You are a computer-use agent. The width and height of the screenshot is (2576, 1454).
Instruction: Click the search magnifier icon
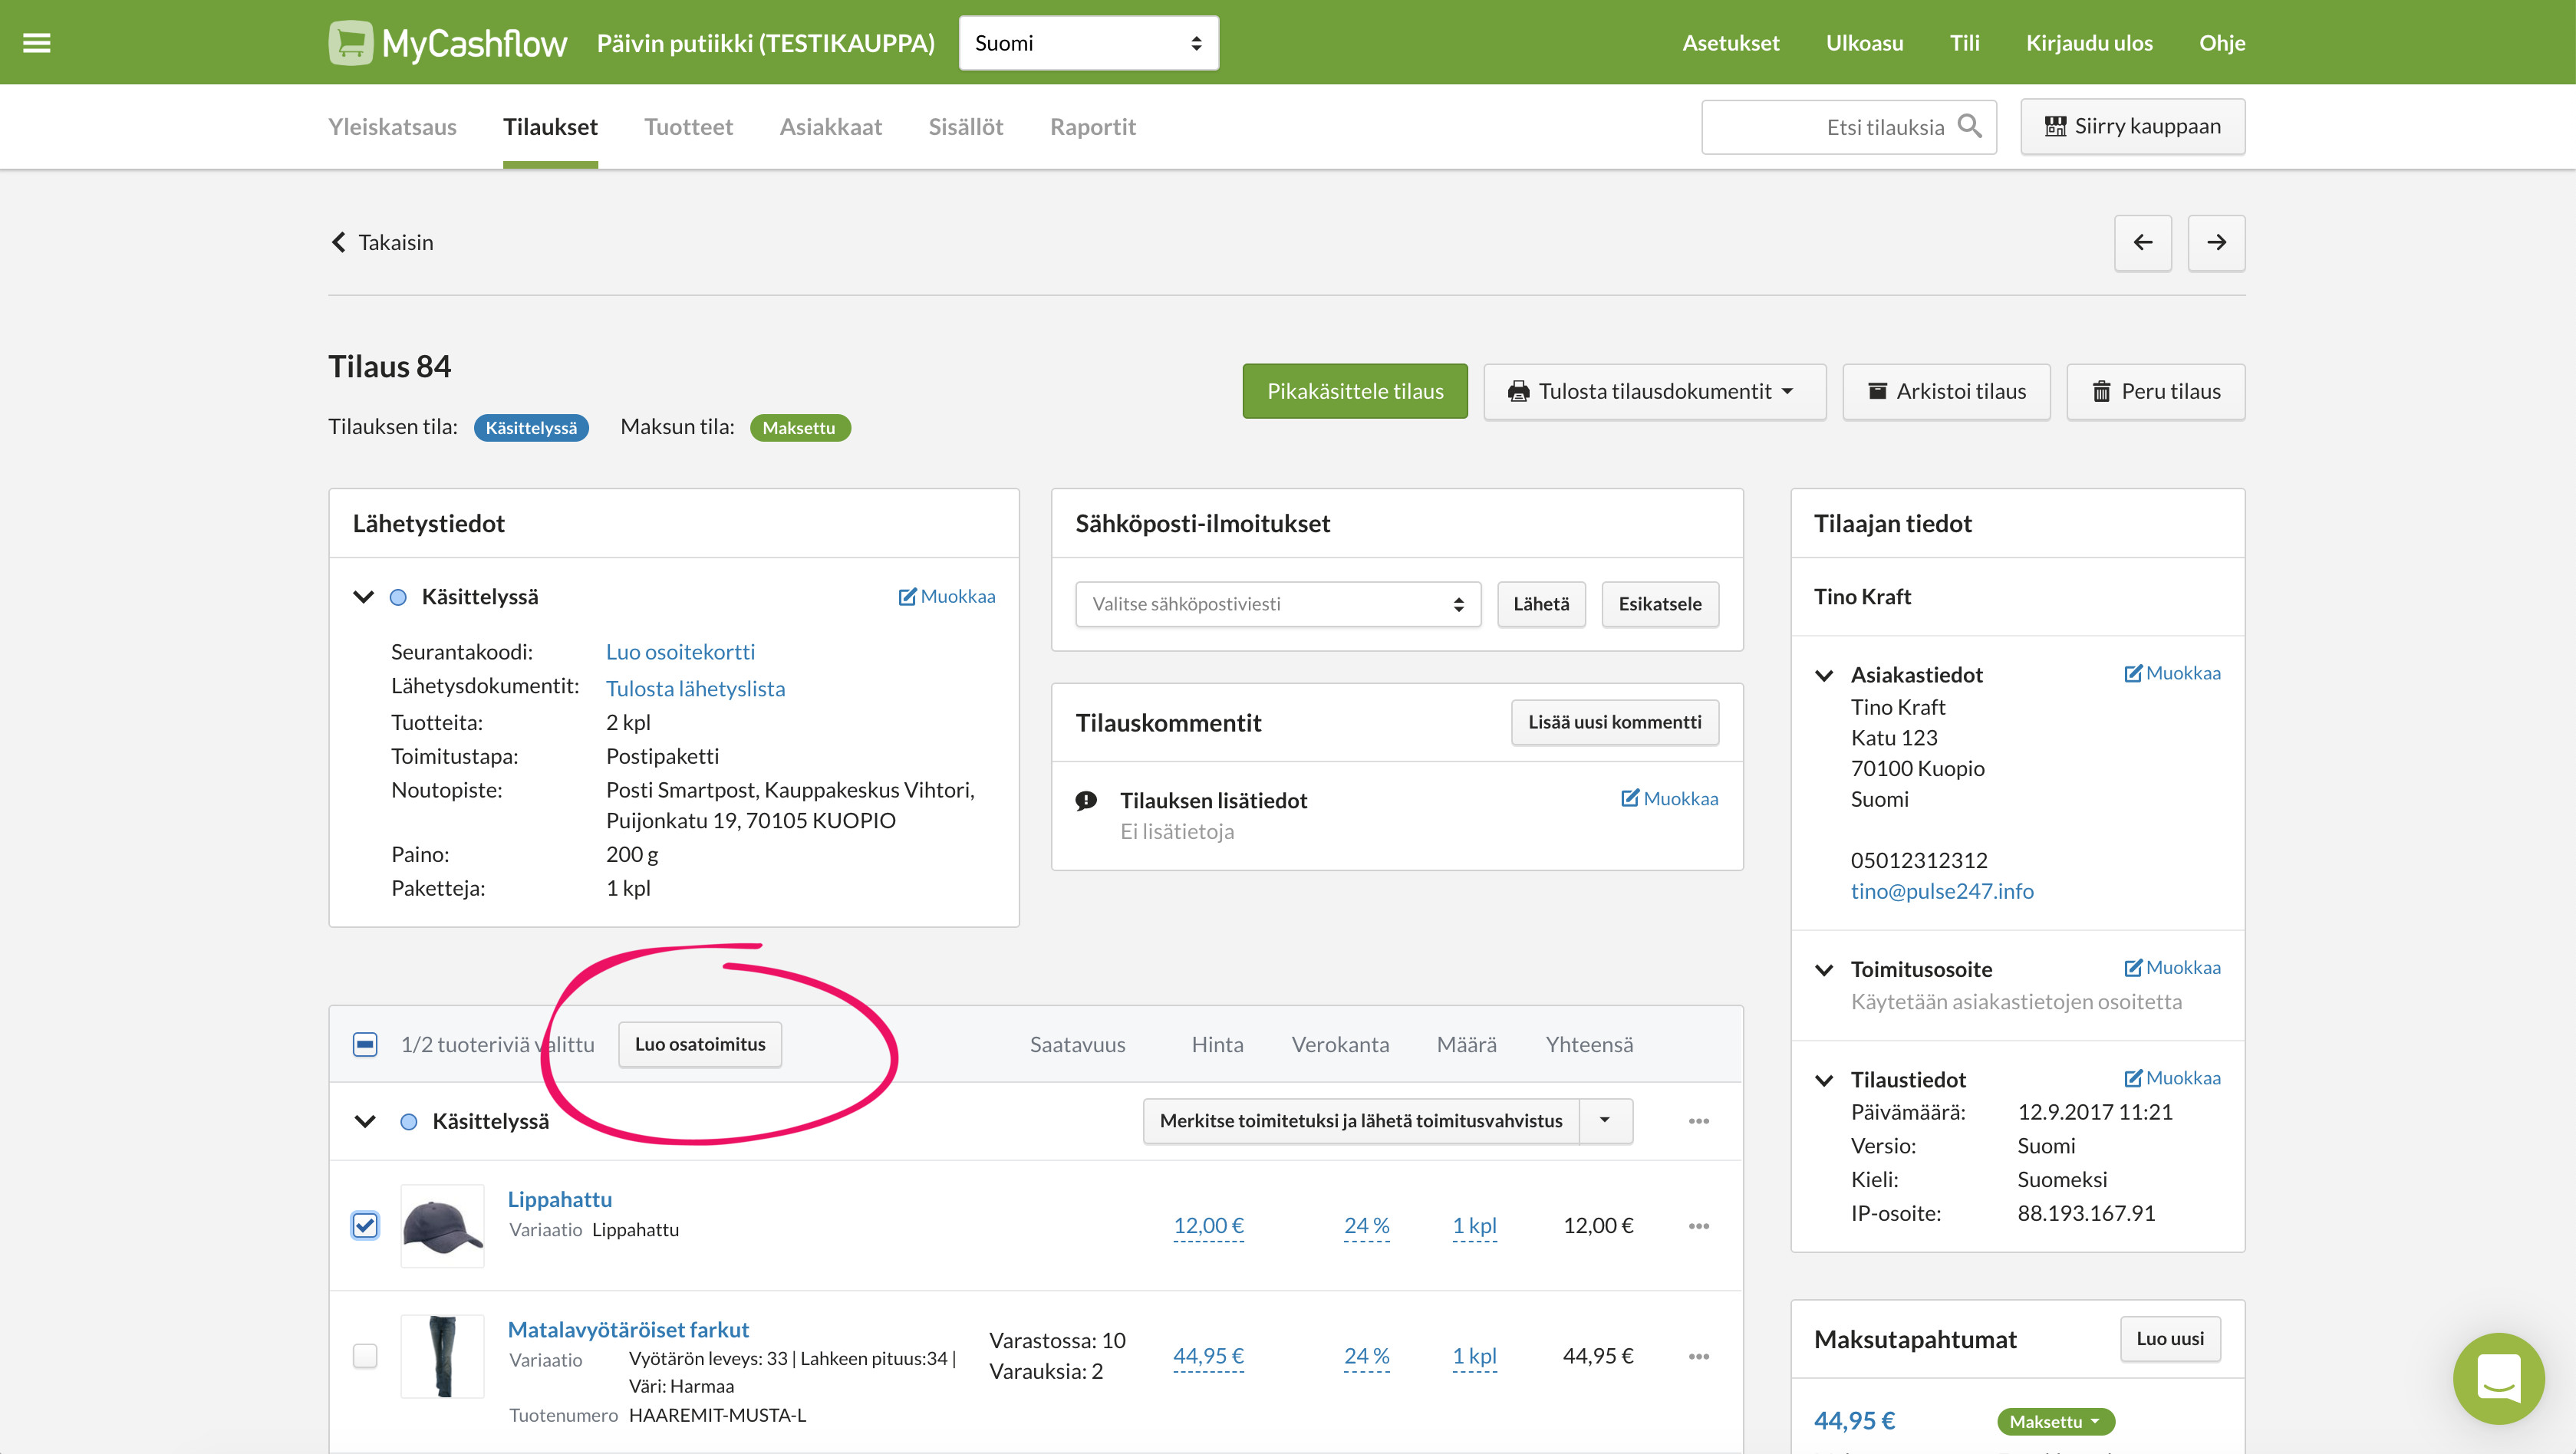pyautogui.click(x=1969, y=126)
